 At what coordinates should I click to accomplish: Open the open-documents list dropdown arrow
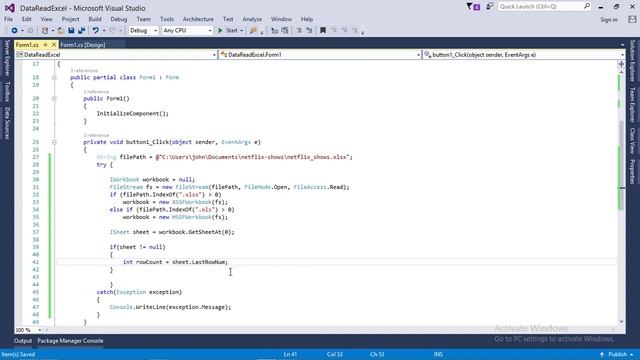(622, 45)
